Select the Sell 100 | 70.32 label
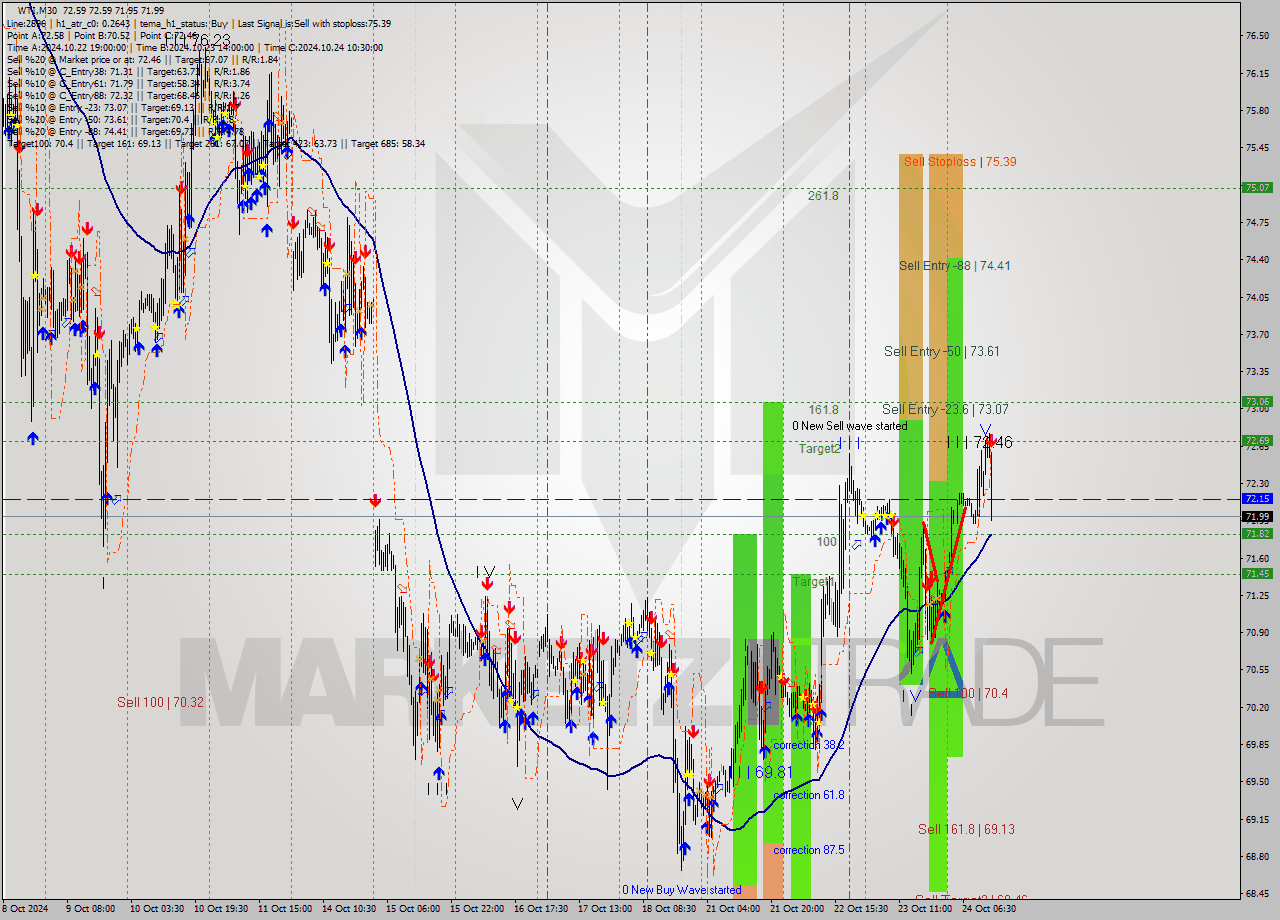Screen dimensions: 1280x920 160,702
